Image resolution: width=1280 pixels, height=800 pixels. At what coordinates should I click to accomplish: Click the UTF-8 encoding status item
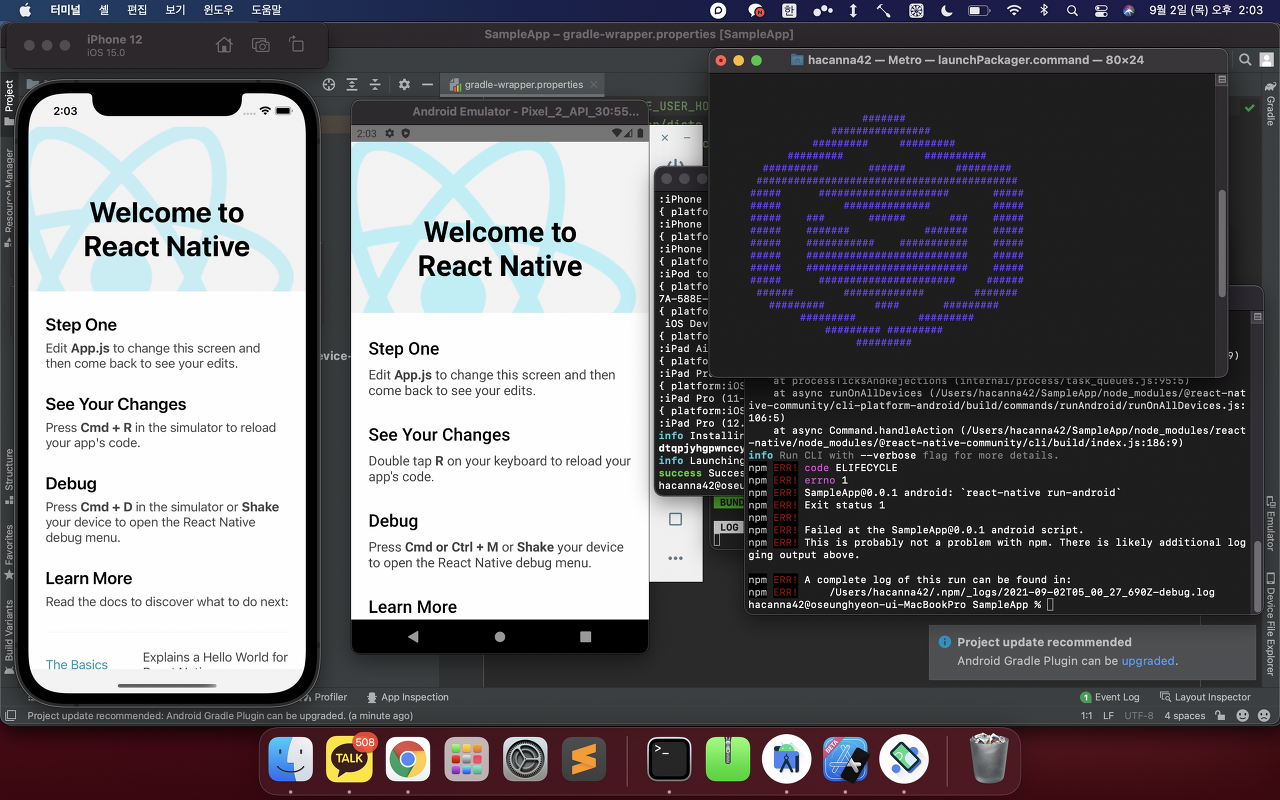point(1138,716)
